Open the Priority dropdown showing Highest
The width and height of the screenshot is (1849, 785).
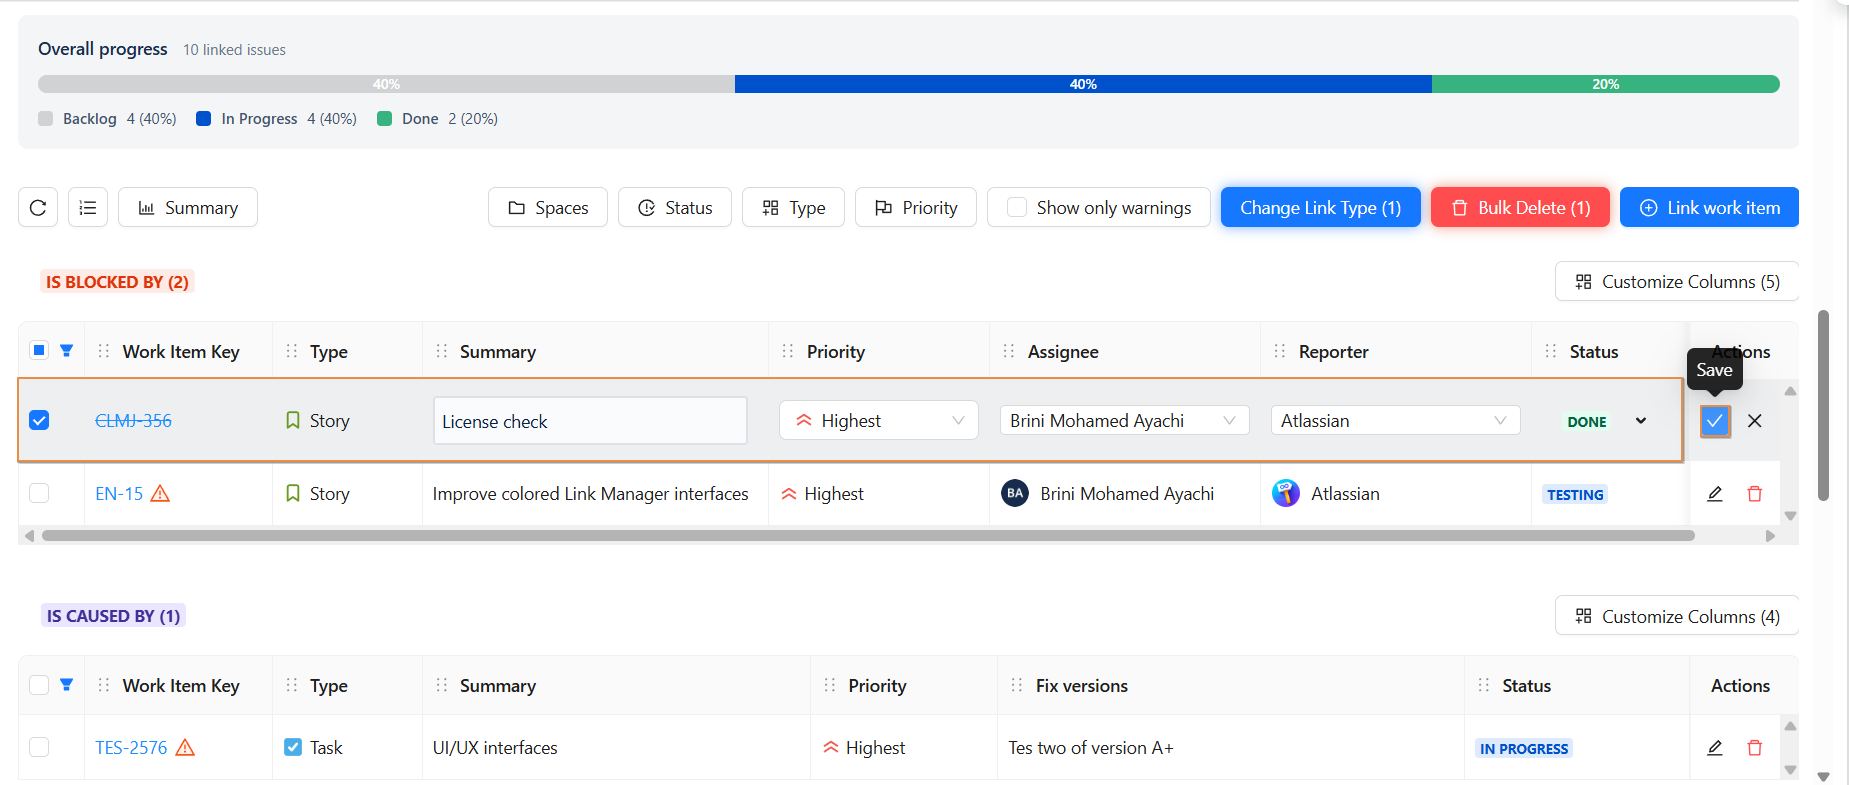878,421
